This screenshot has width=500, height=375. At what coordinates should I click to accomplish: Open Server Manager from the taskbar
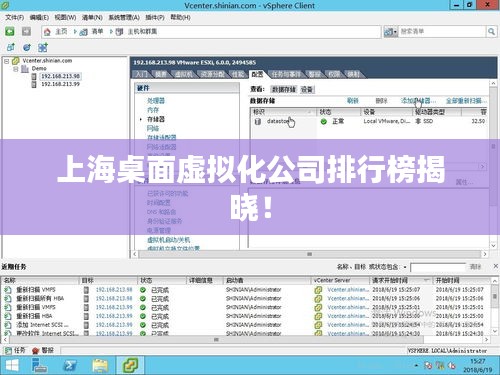(39, 366)
